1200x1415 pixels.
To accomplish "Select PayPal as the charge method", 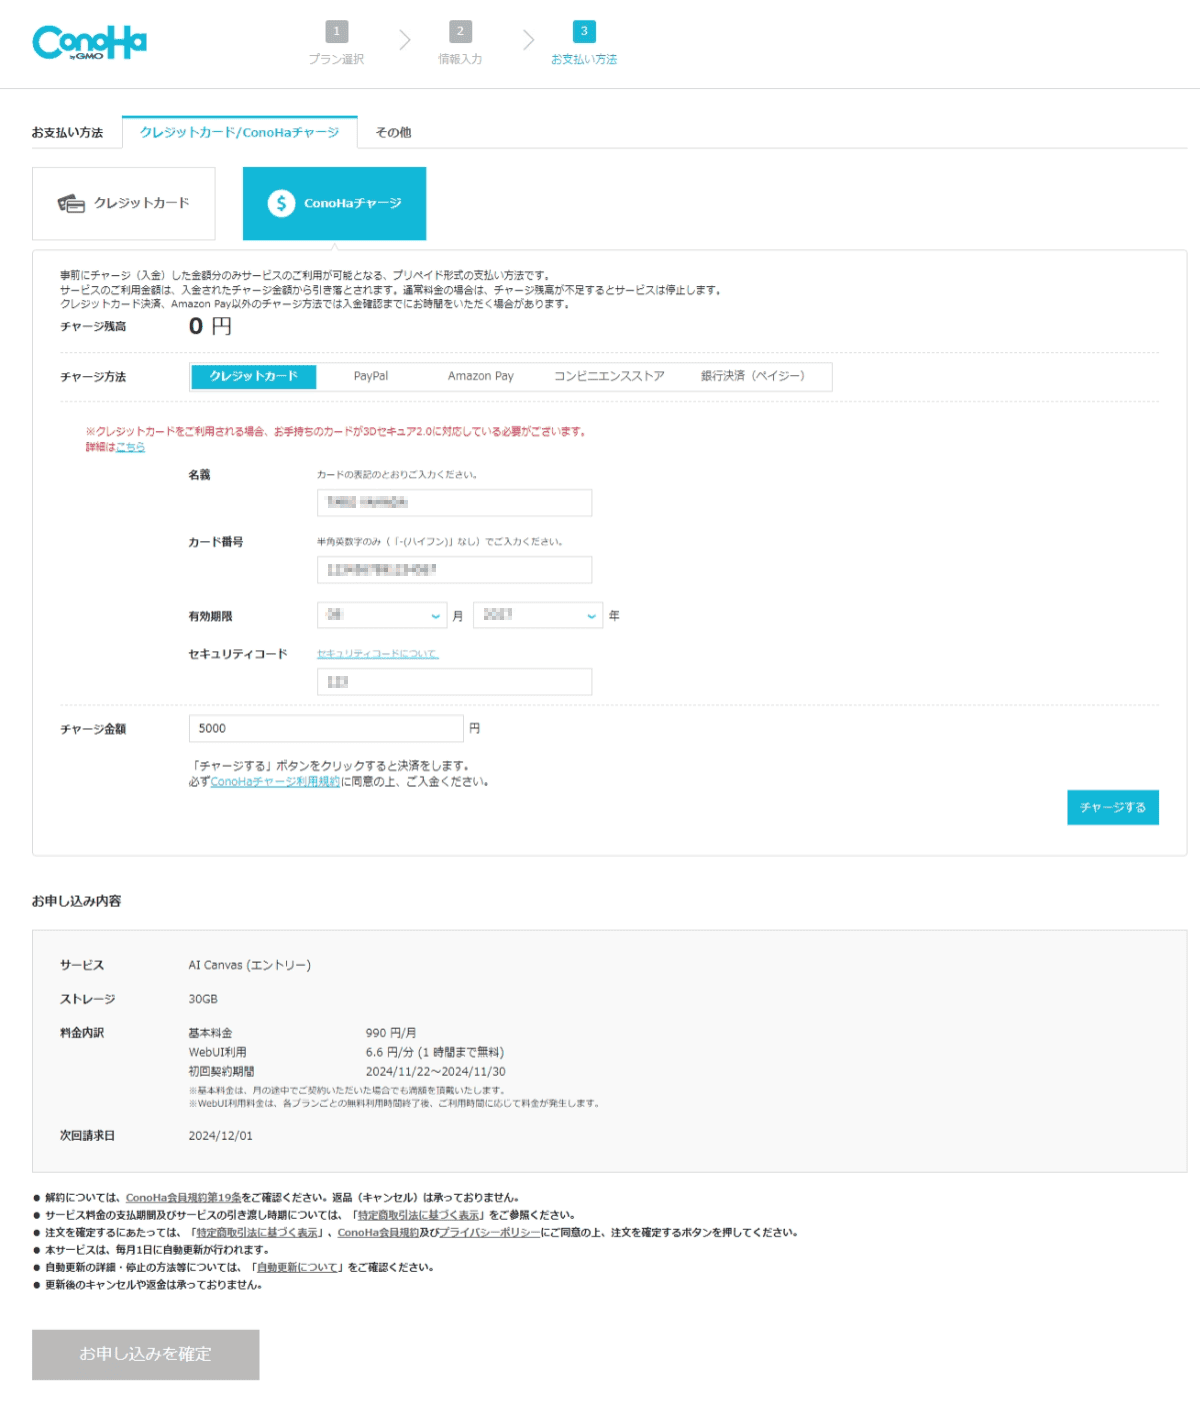I will tap(371, 376).
